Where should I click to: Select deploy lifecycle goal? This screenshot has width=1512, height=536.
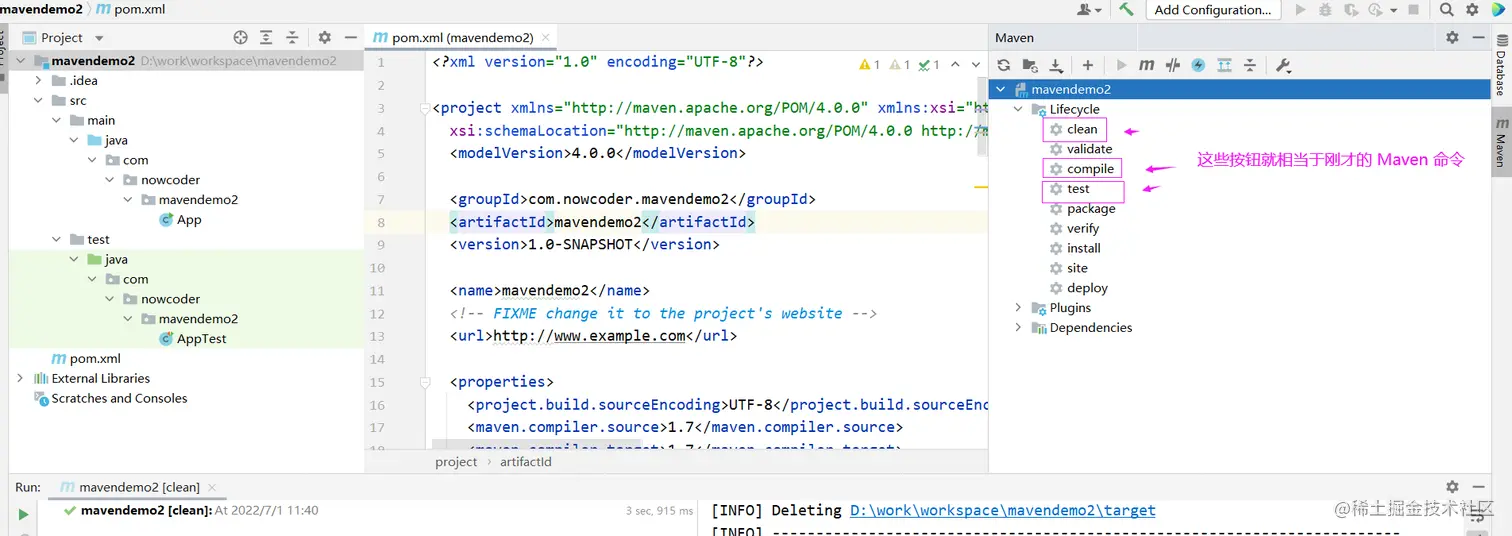tap(1078, 288)
